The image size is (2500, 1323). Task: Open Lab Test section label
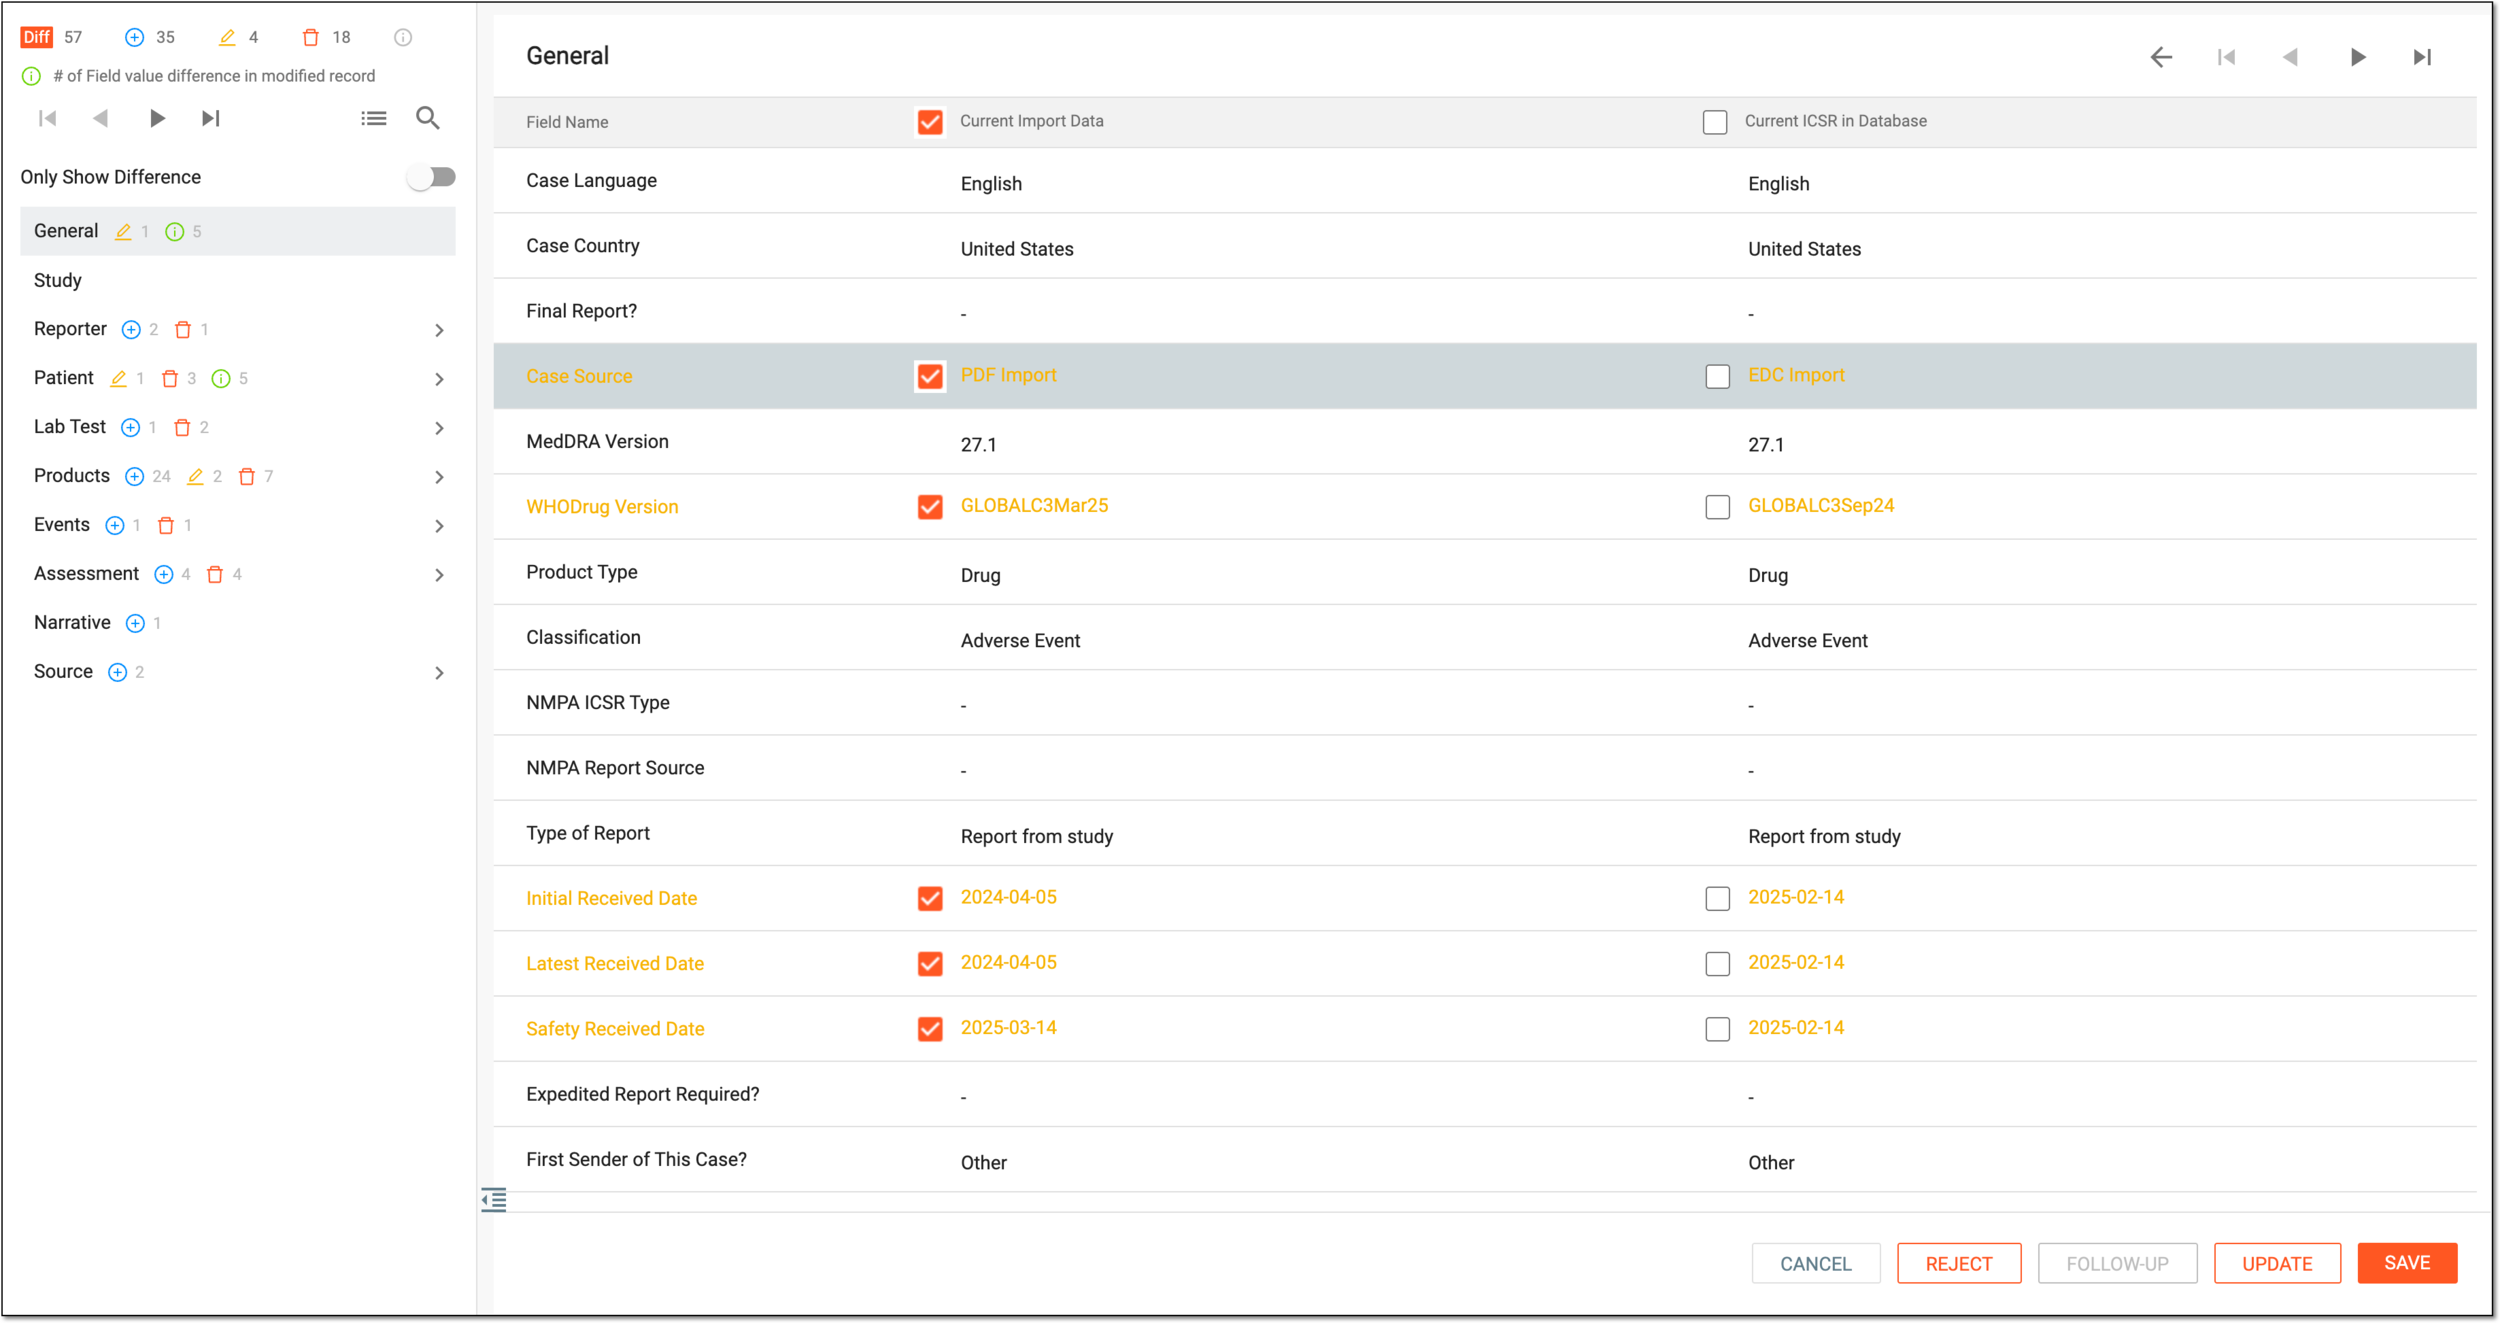[70, 426]
